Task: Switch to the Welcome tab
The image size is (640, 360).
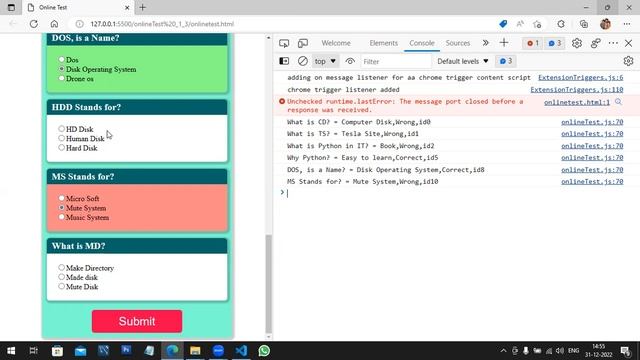Action: (336, 43)
